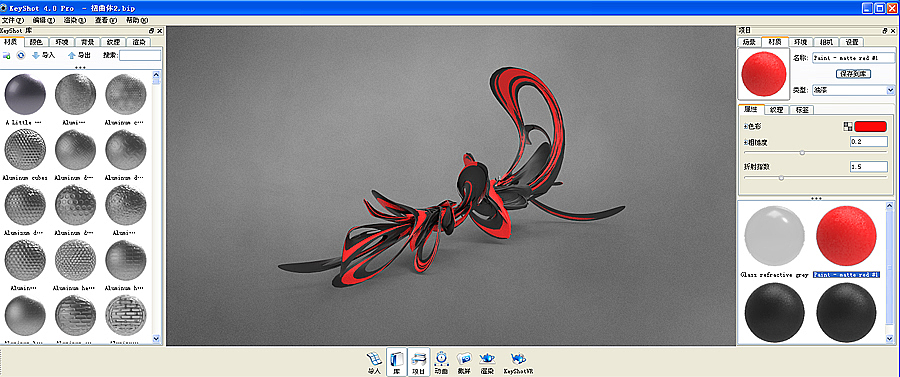
Task: Expand the 粗糙度 roughness property plus sign
Action: [x=745, y=142]
